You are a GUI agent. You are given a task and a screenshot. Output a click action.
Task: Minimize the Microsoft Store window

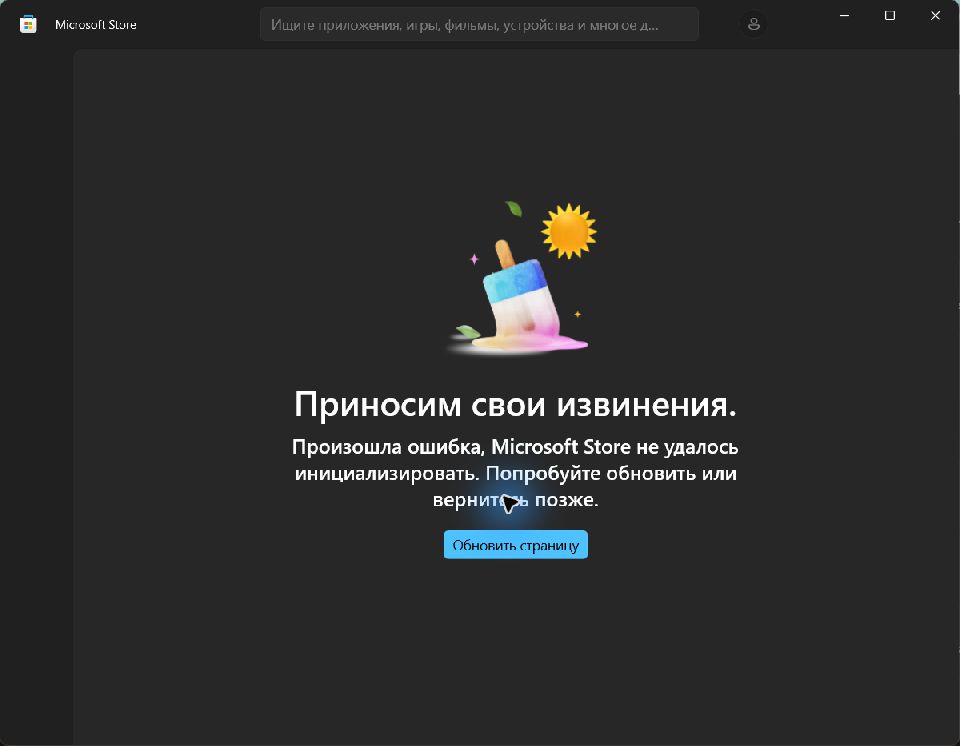844,15
